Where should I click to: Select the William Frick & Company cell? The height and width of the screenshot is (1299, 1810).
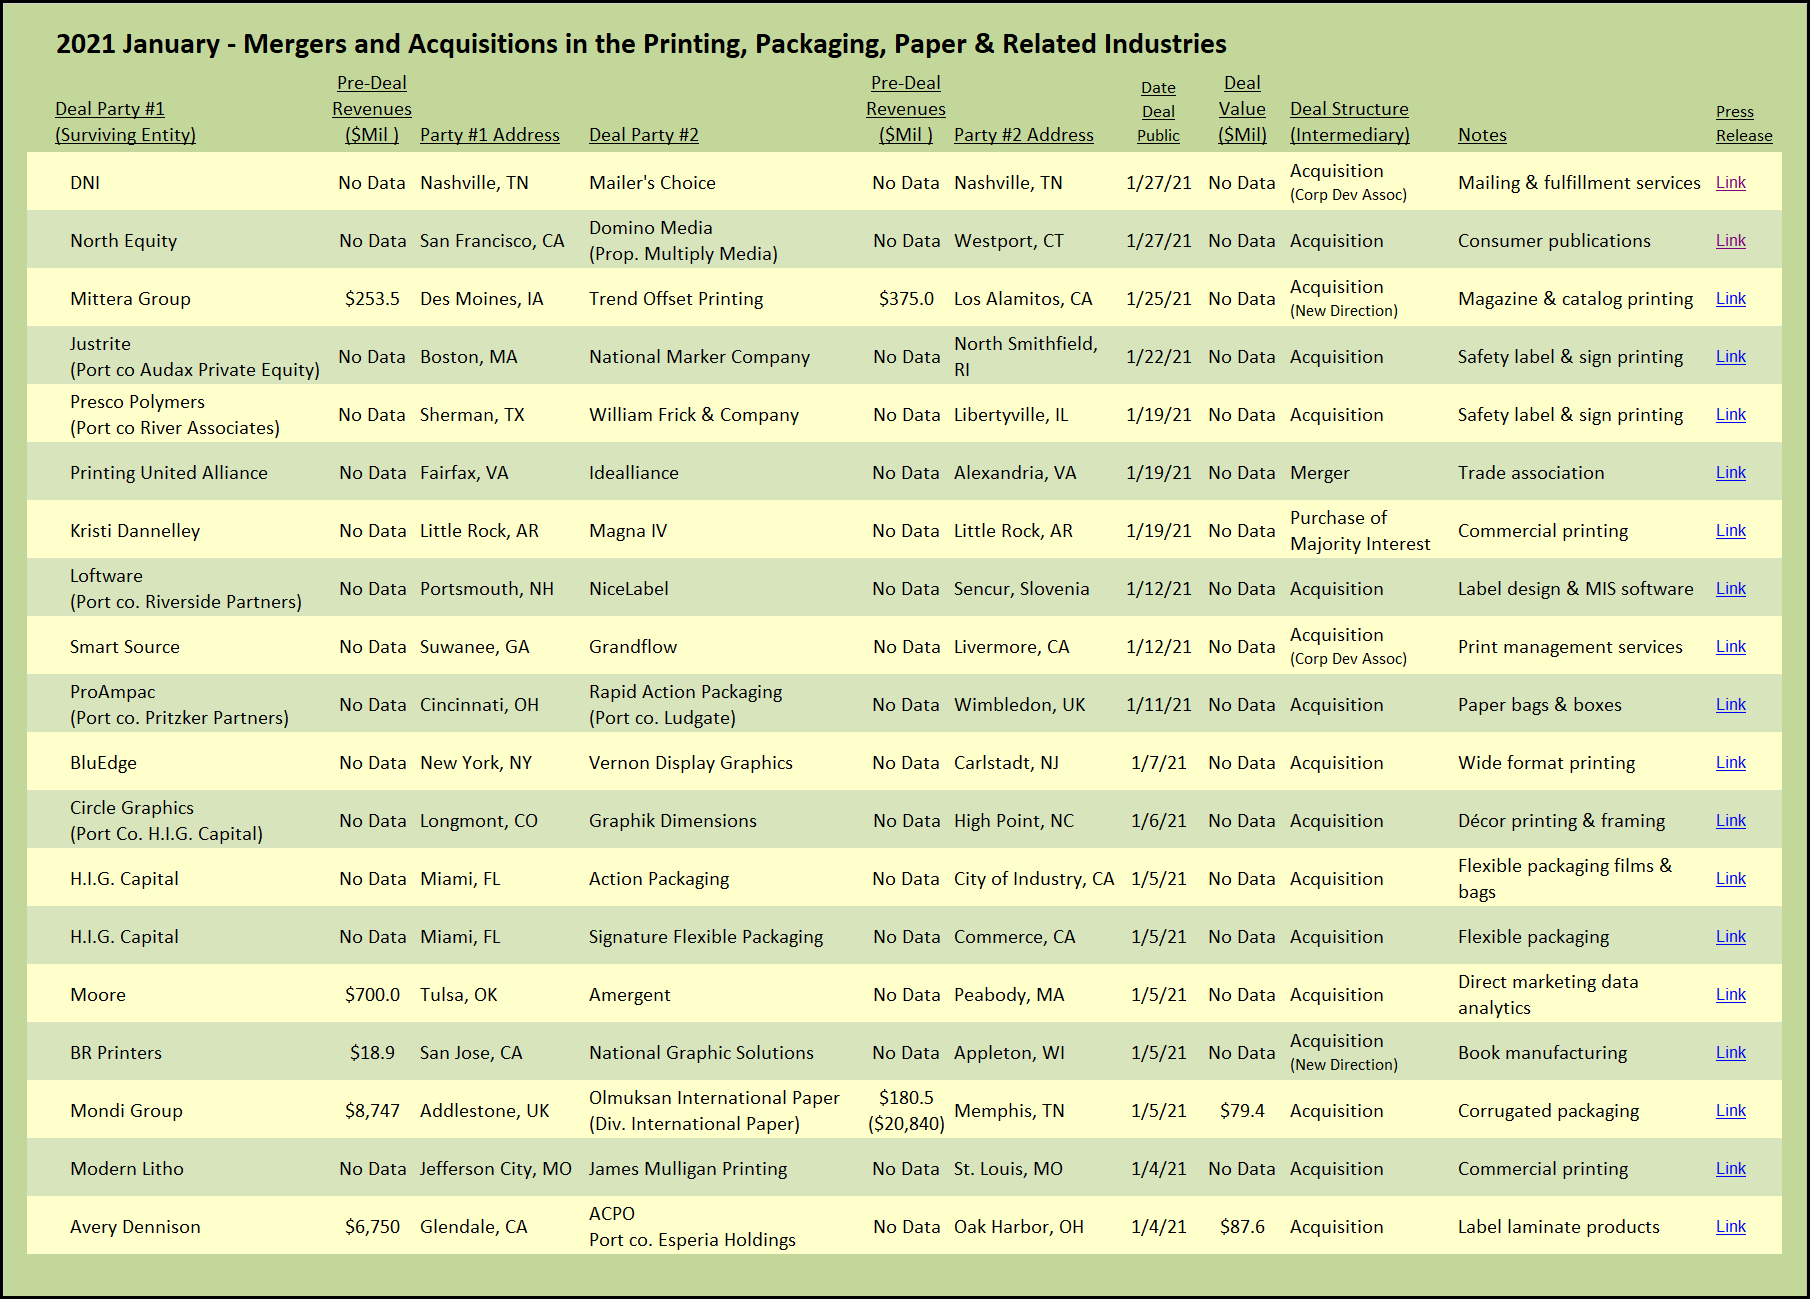pyautogui.click(x=694, y=415)
